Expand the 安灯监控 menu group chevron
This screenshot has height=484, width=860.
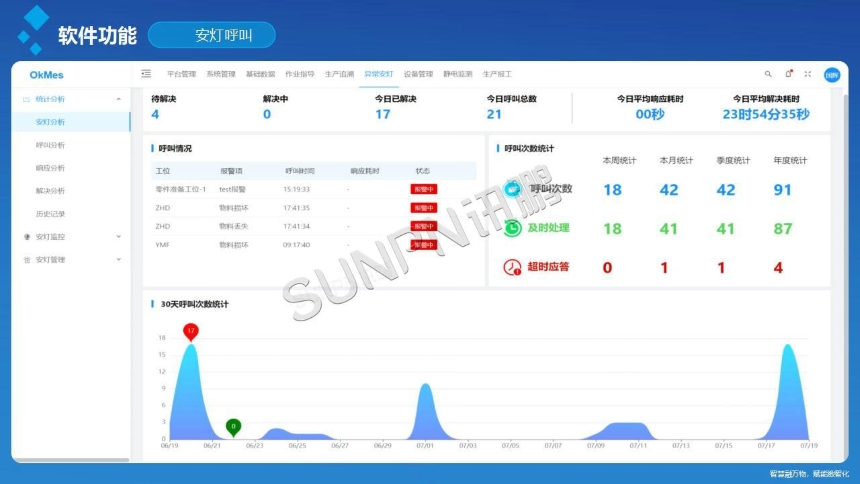(x=118, y=237)
